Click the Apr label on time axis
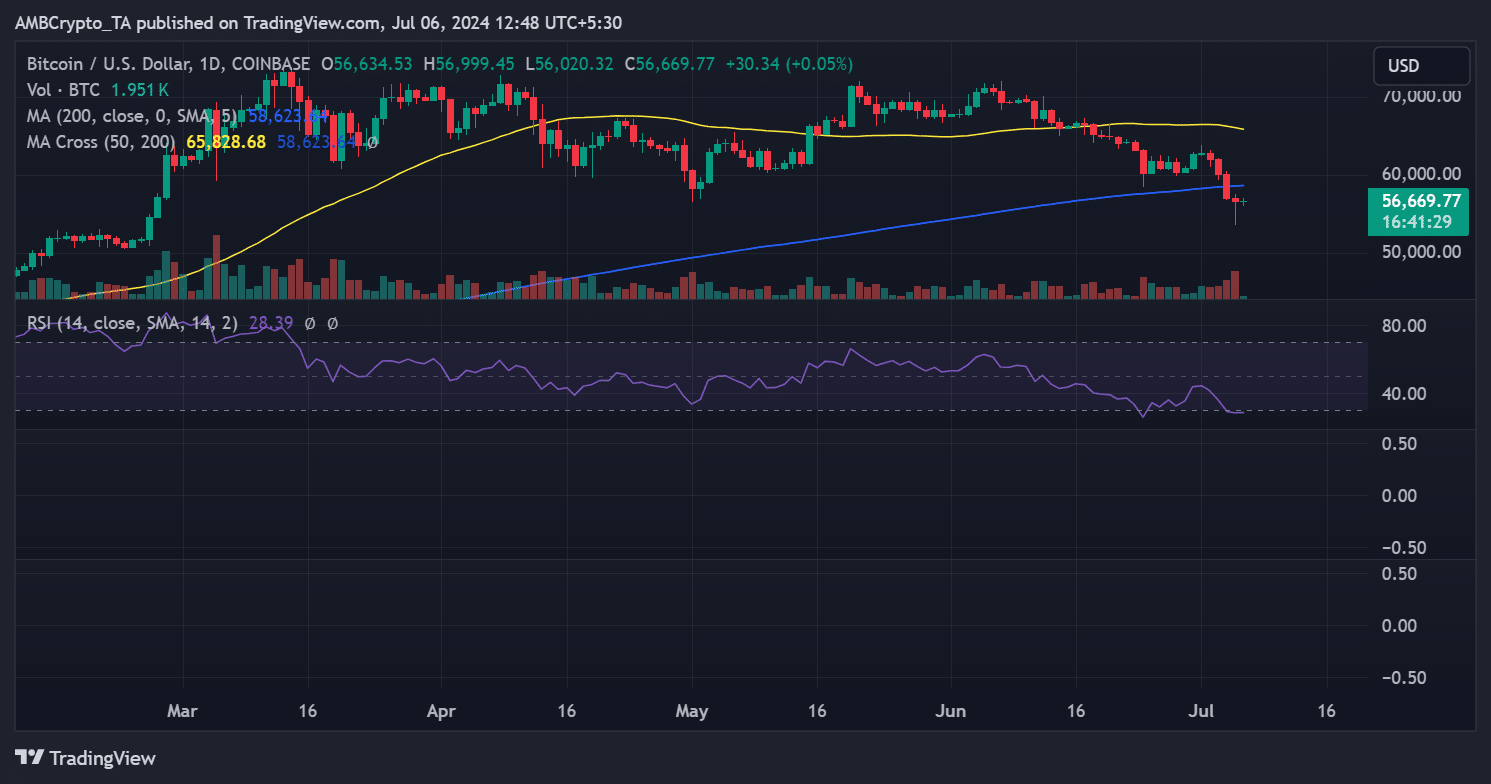 [441, 712]
